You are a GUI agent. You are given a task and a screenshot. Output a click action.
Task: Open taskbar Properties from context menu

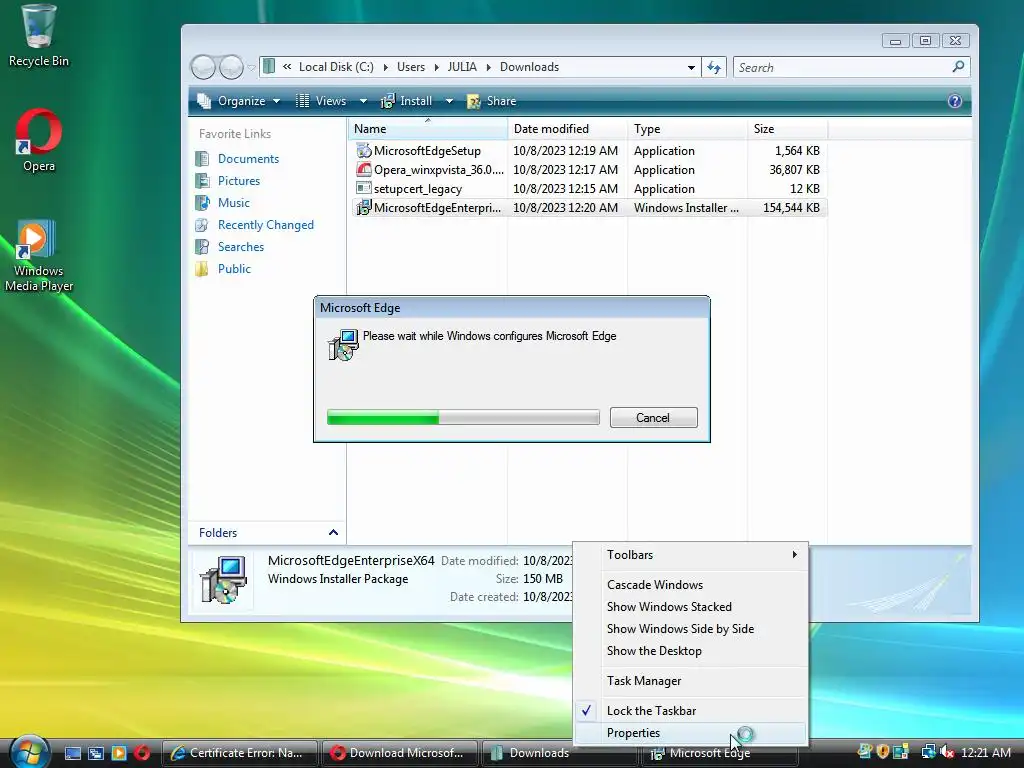[691, 733]
